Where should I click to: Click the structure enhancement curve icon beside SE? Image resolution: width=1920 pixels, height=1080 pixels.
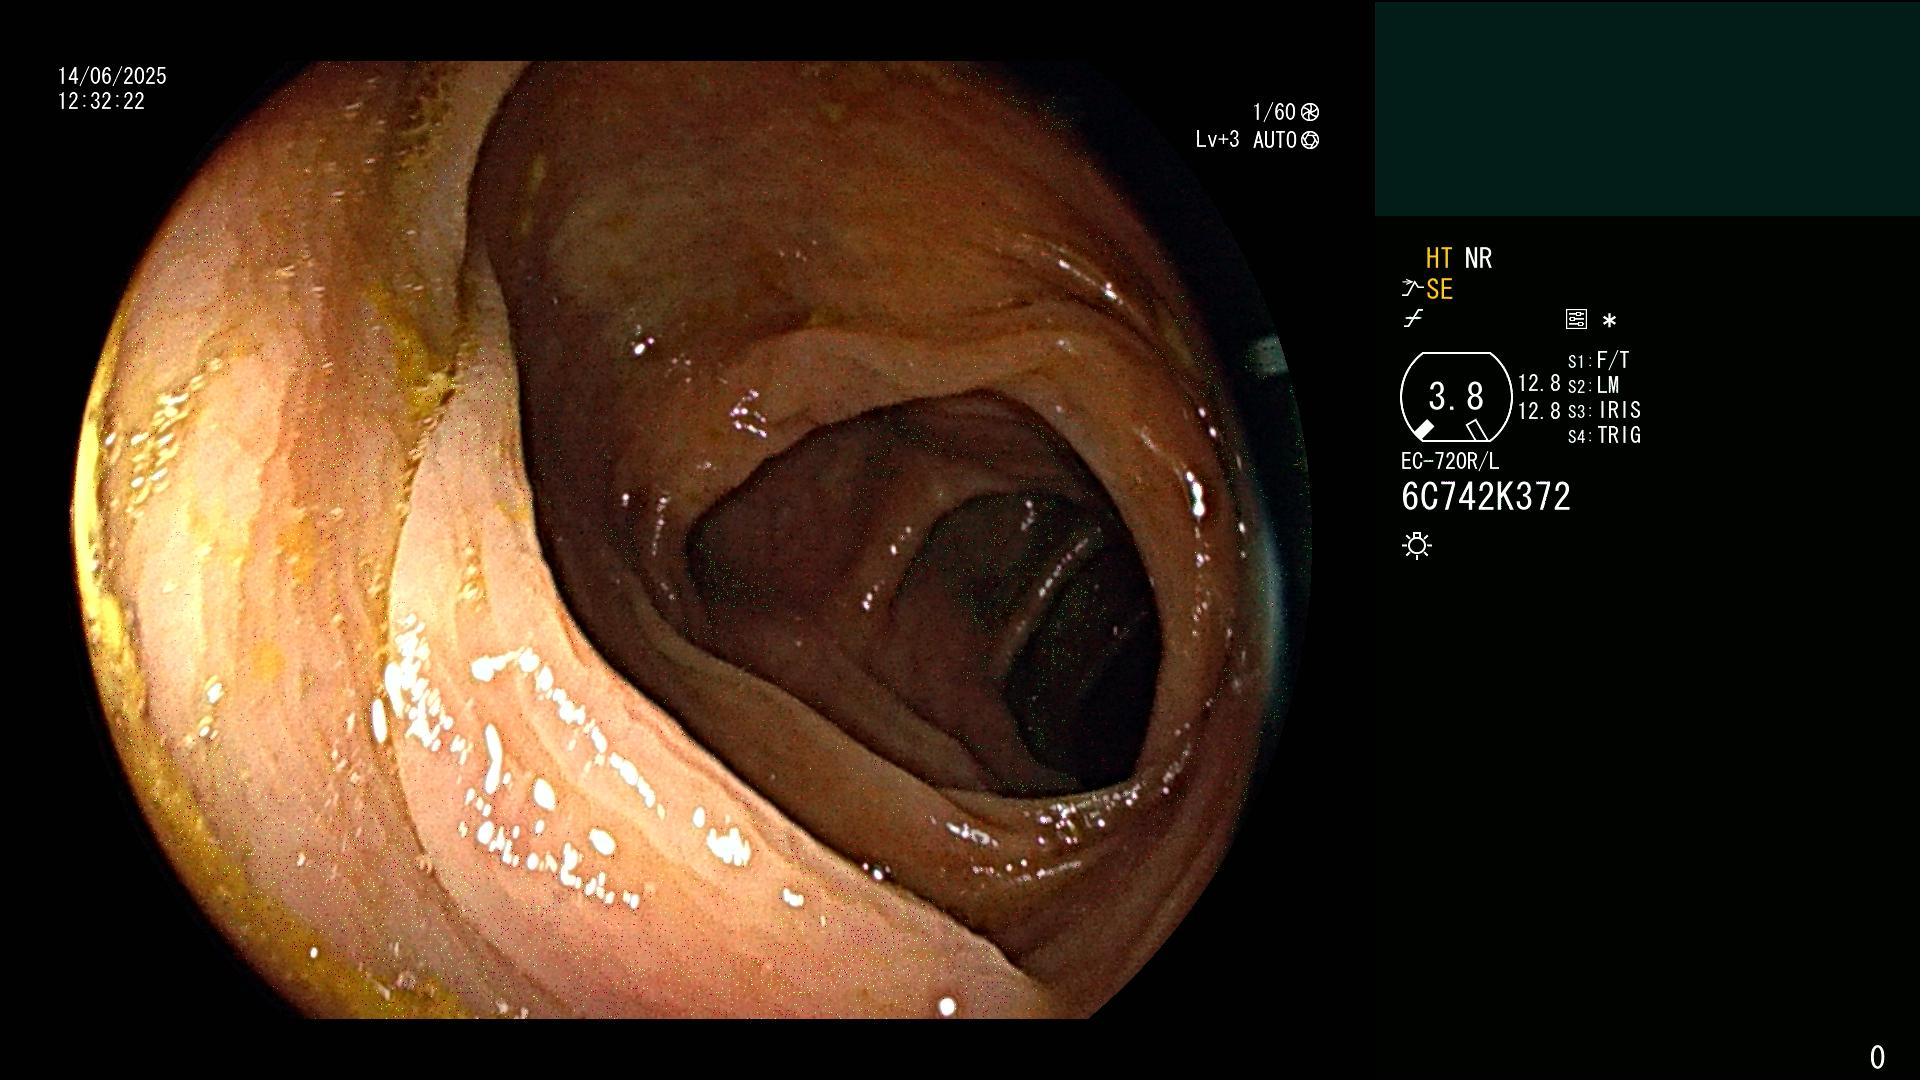(1412, 289)
